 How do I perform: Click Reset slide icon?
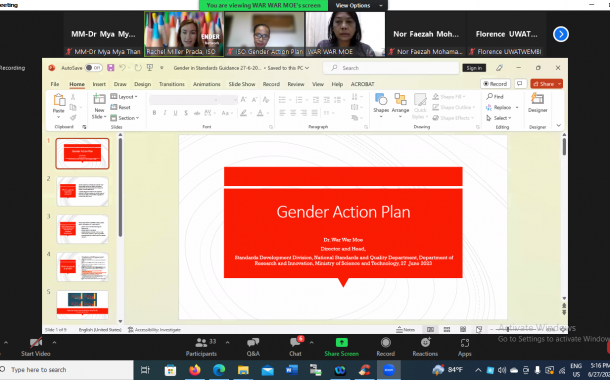tap(121, 107)
